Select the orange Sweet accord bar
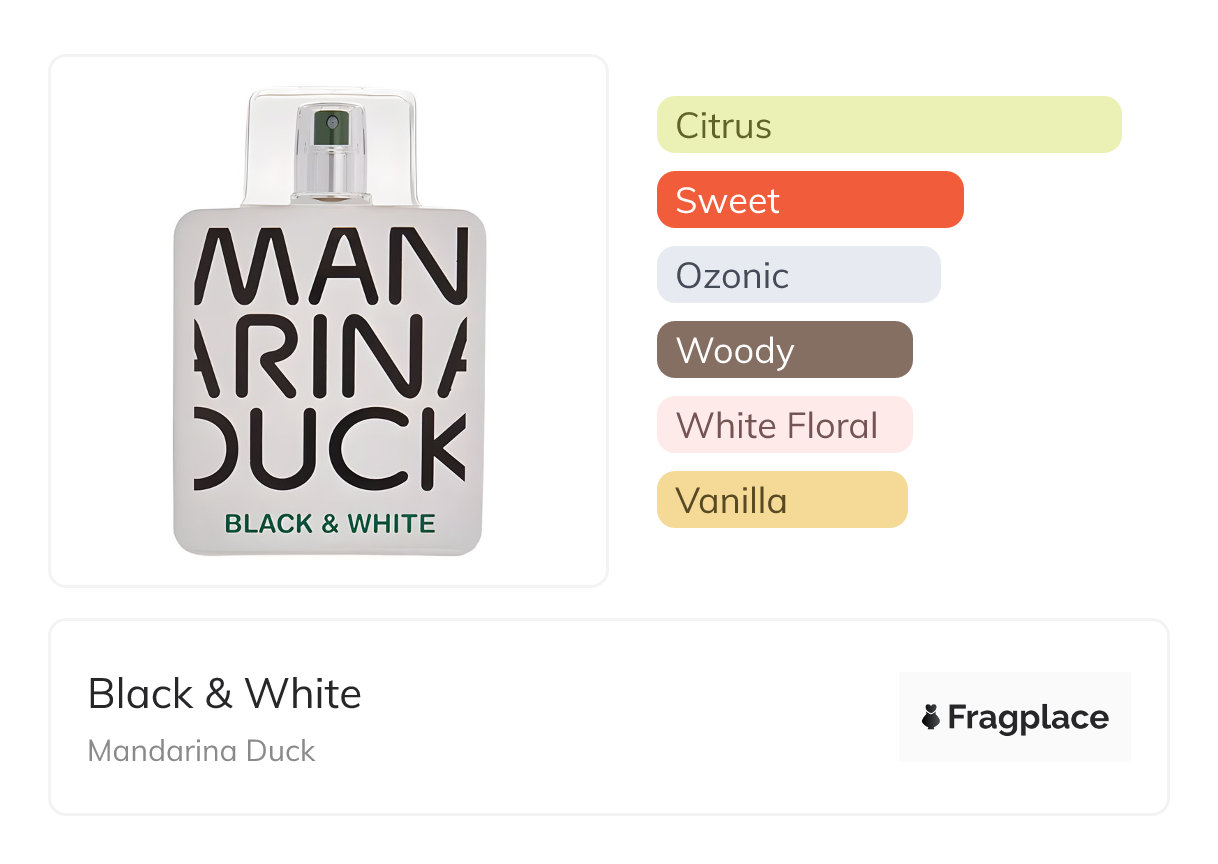Screen dimensions: 1218x864 coord(809,200)
